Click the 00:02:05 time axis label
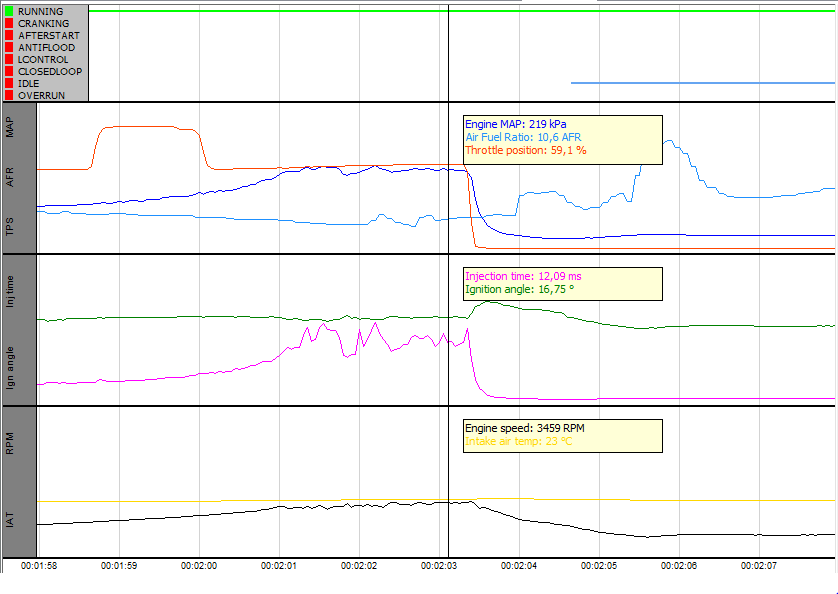 [x=598, y=565]
